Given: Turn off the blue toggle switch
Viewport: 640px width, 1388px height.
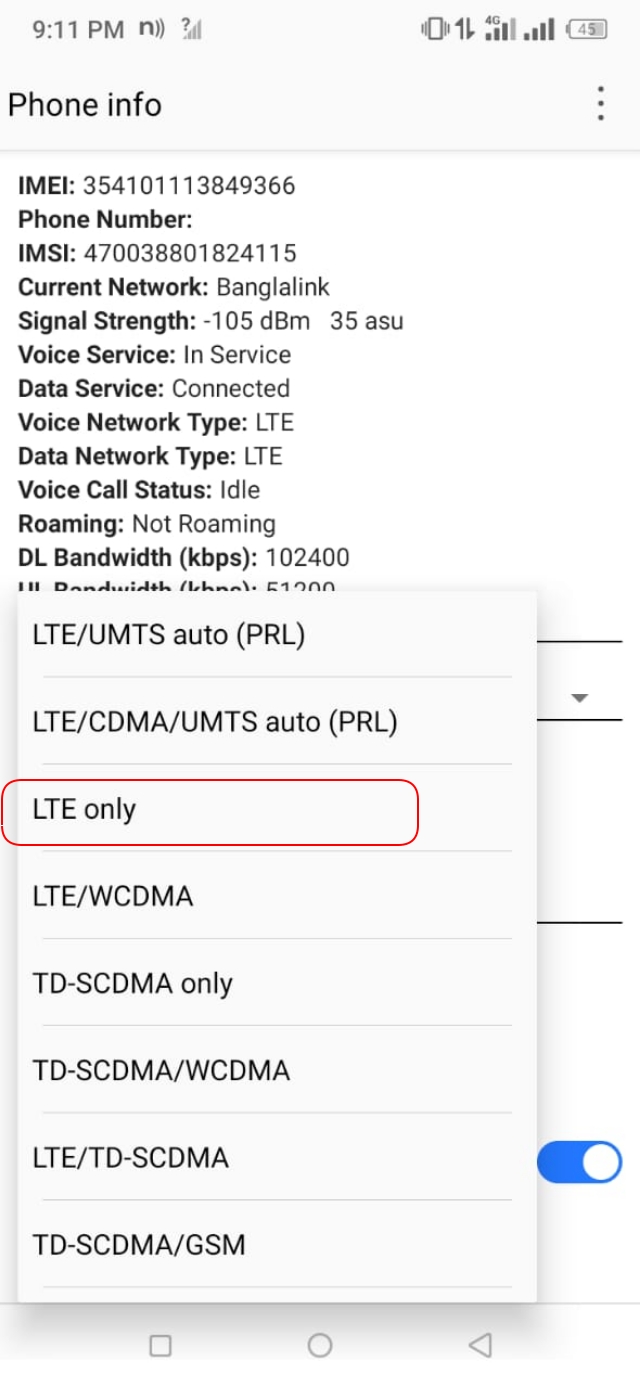Looking at the screenshot, I should pyautogui.click(x=579, y=1162).
